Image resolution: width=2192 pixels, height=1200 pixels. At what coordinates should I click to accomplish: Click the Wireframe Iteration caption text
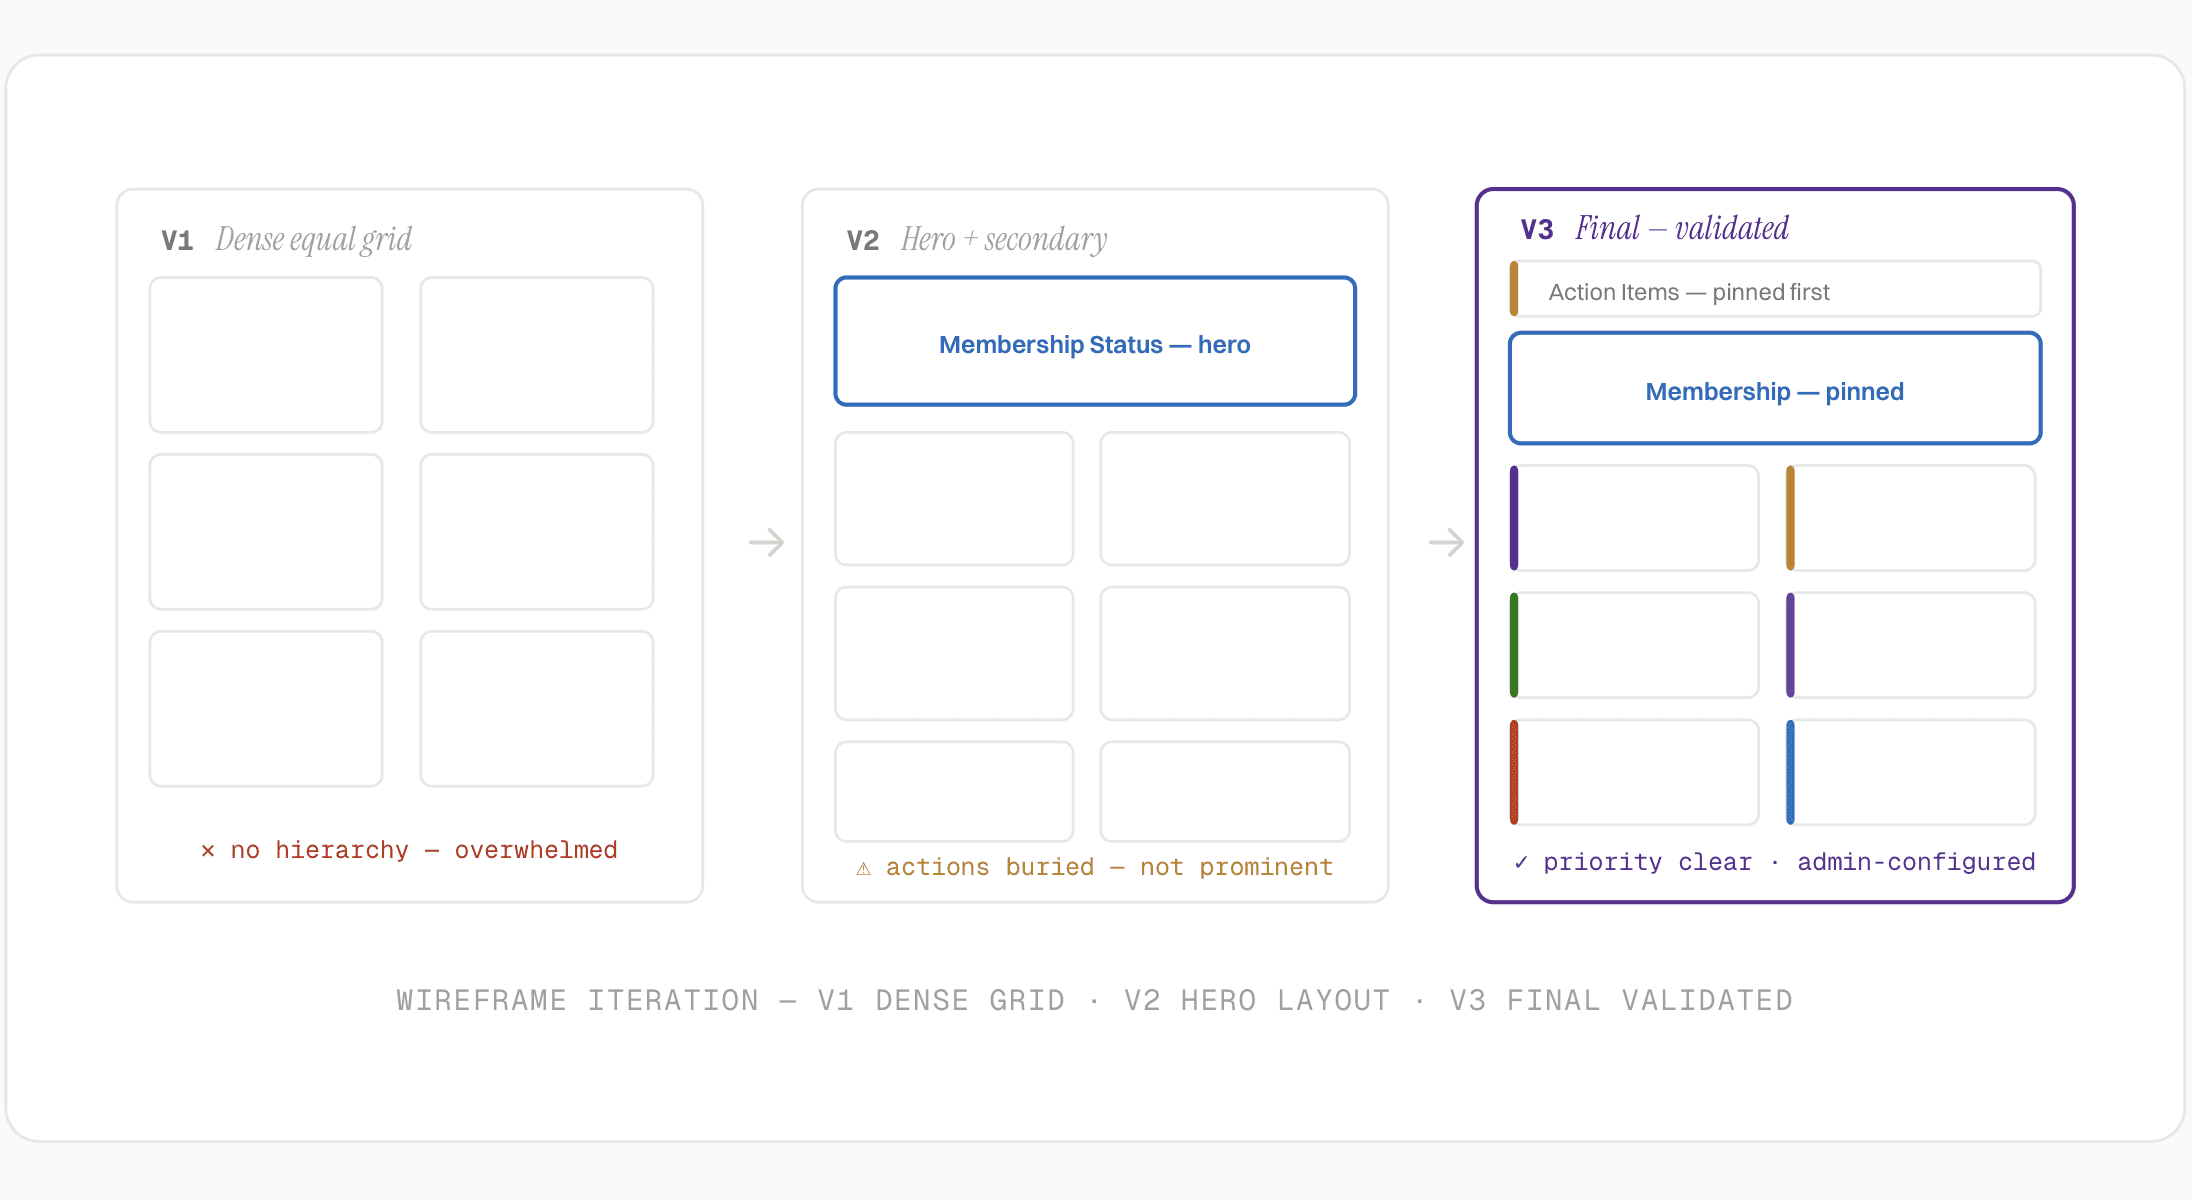(1095, 1001)
